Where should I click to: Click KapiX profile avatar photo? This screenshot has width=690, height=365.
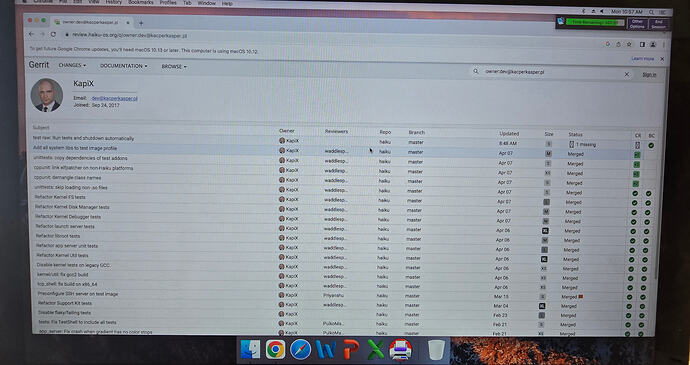[x=47, y=95]
